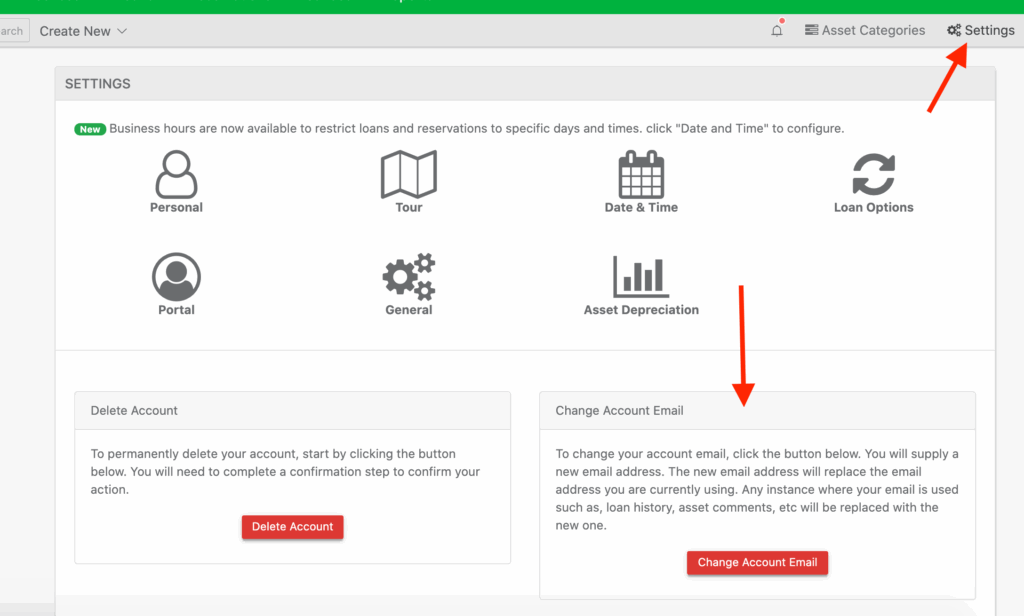Click the Settings gear icon
The height and width of the screenshot is (616, 1024).
pos(956,29)
